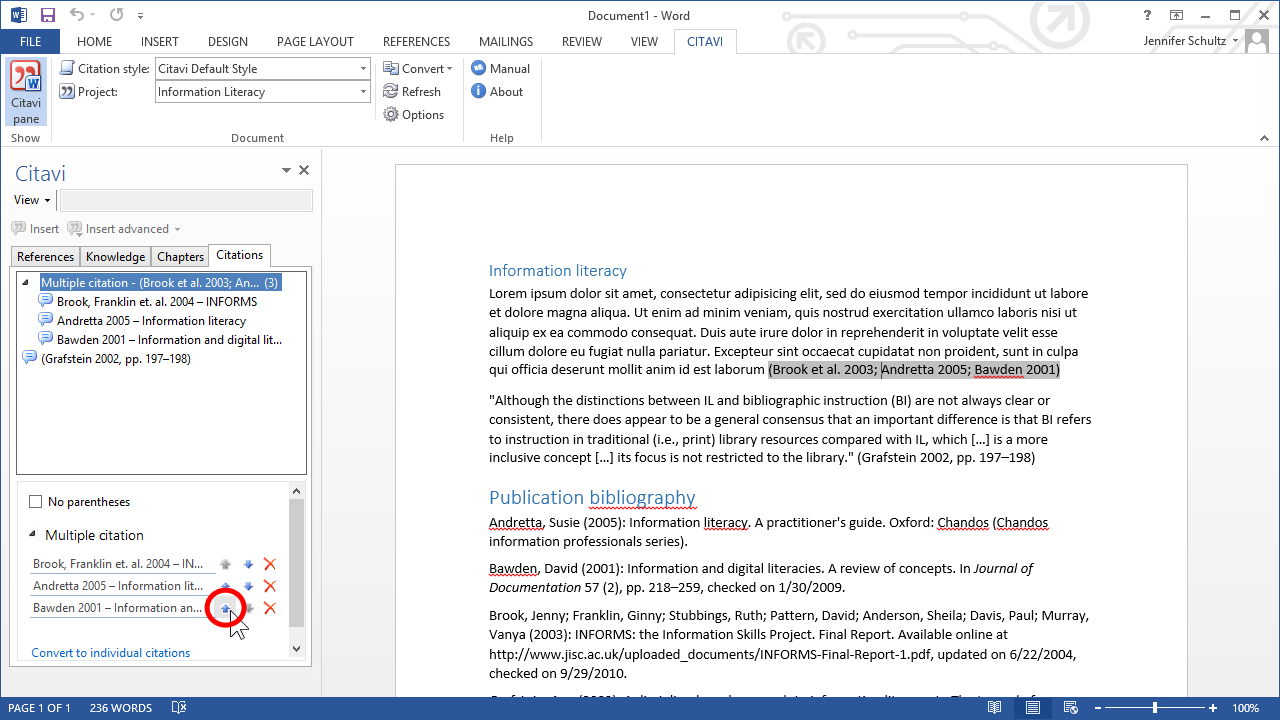This screenshot has height=720, width=1280.
Task: Collapse the Multiple citation section header
Action: pos(32,535)
